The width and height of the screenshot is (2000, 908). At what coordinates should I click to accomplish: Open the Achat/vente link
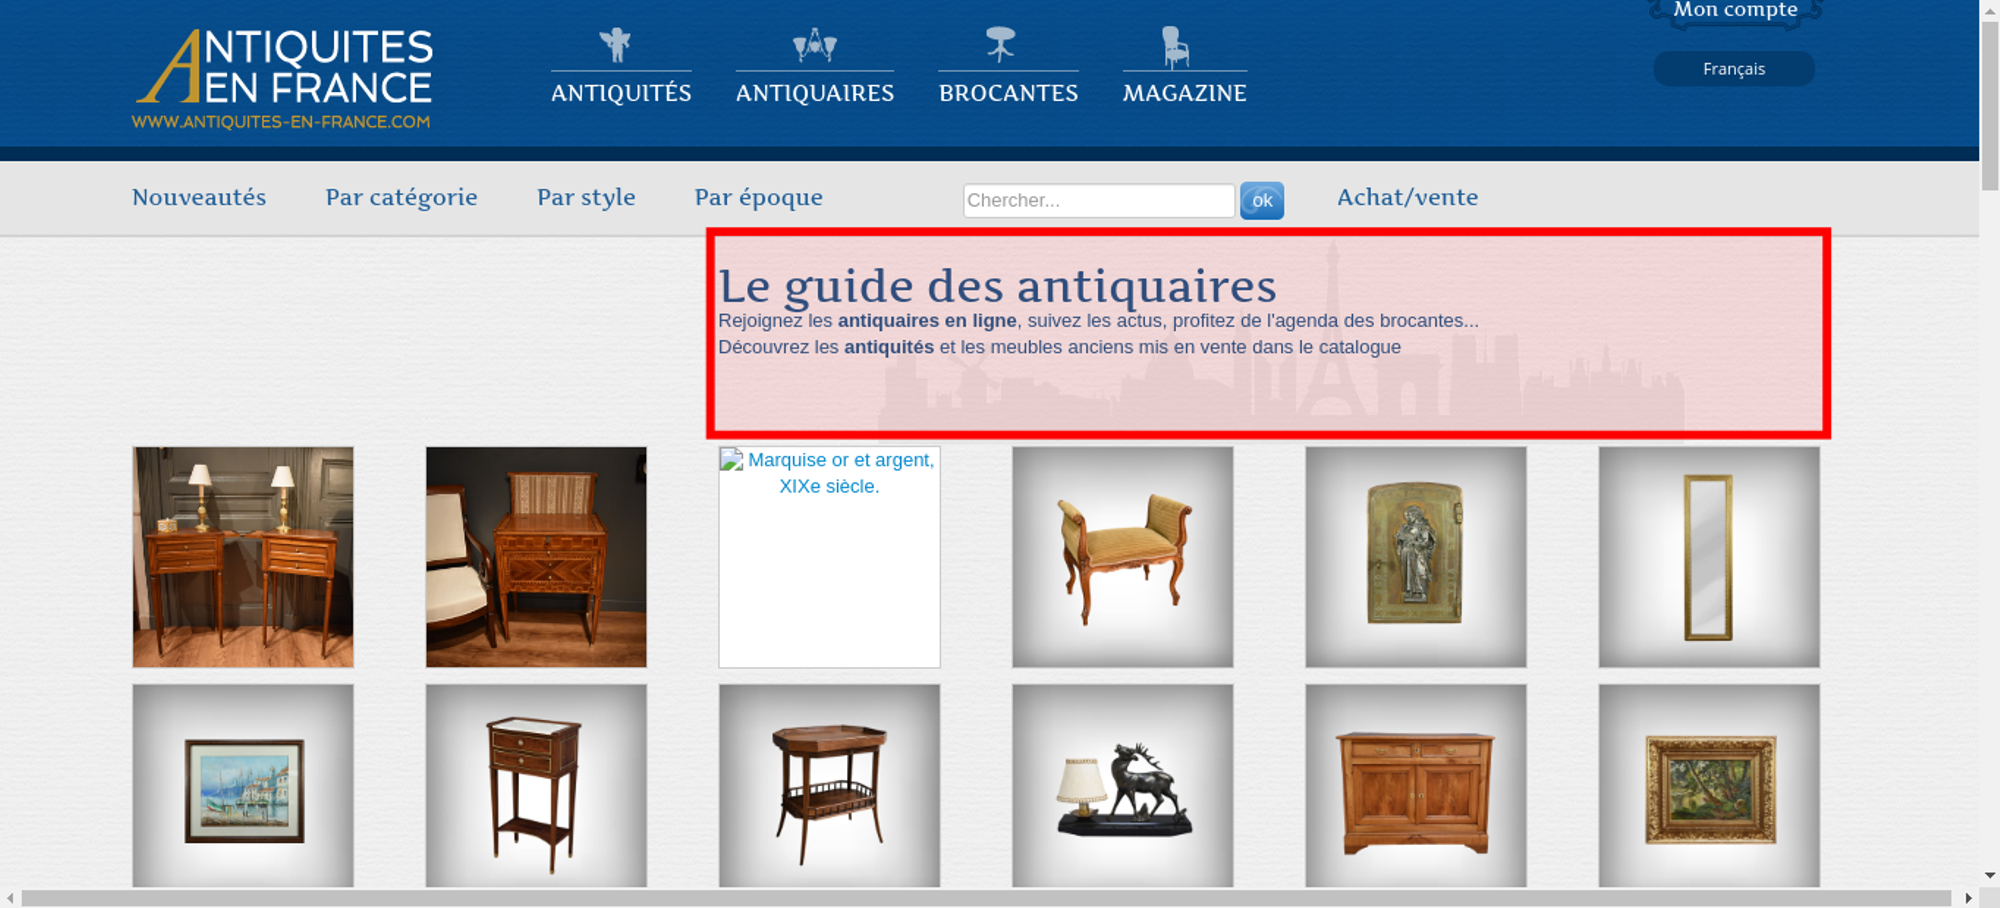pyautogui.click(x=1407, y=197)
